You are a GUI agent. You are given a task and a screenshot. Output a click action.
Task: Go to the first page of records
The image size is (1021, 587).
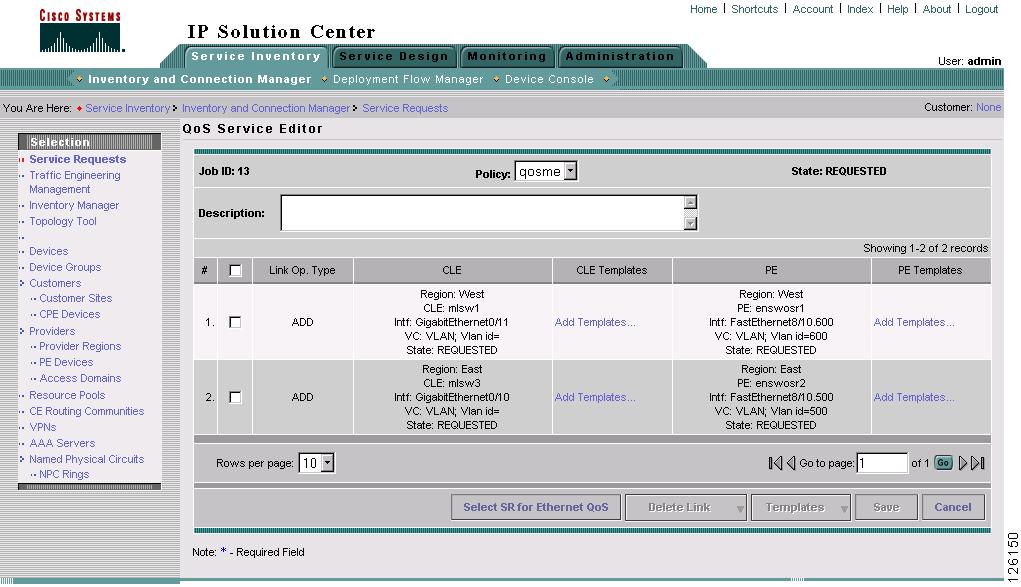775,463
